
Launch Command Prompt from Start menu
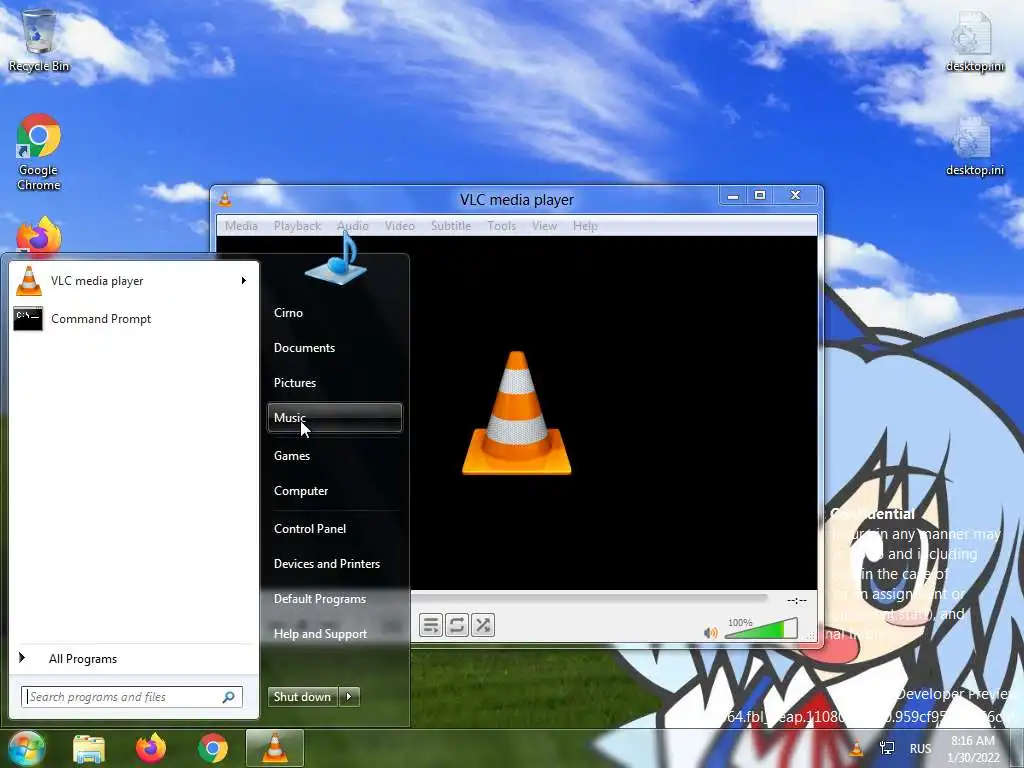[x=134, y=319]
